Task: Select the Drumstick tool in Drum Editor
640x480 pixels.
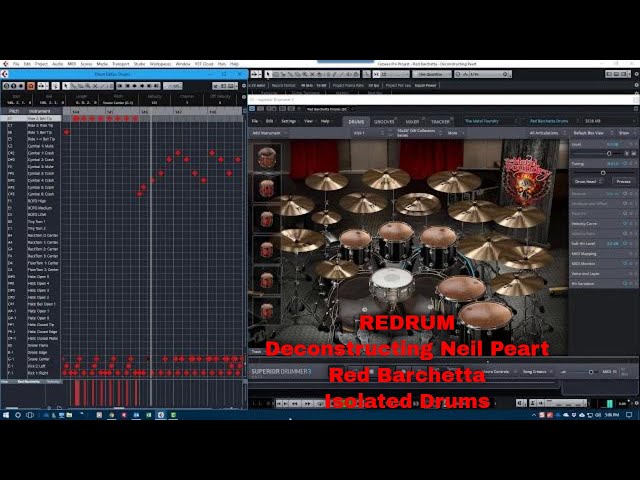Action: coord(73,86)
